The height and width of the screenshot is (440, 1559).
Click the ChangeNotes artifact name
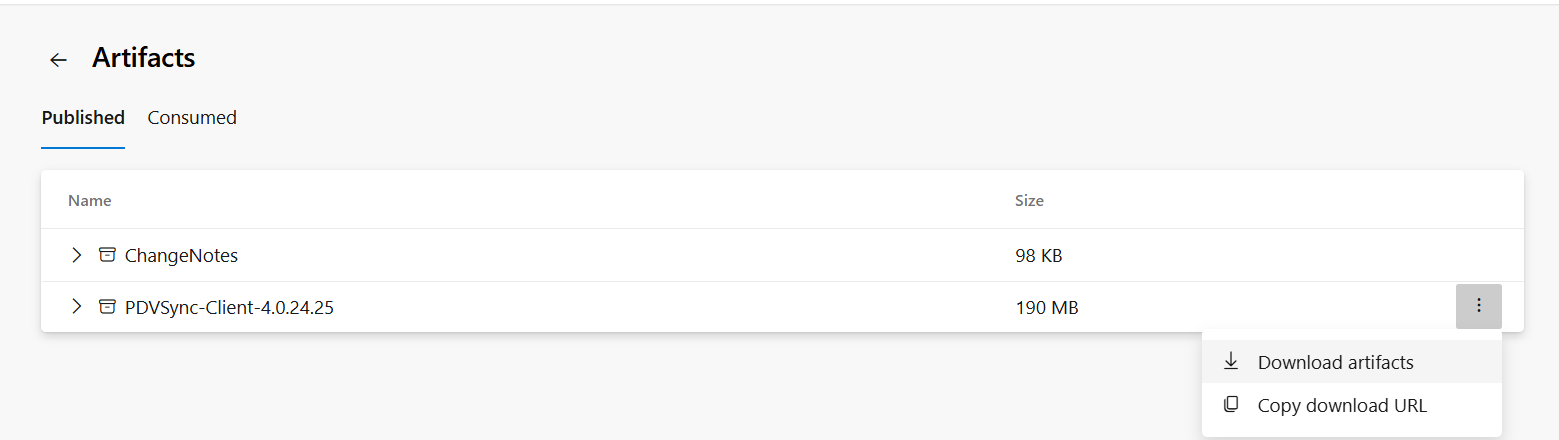click(x=181, y=256)
